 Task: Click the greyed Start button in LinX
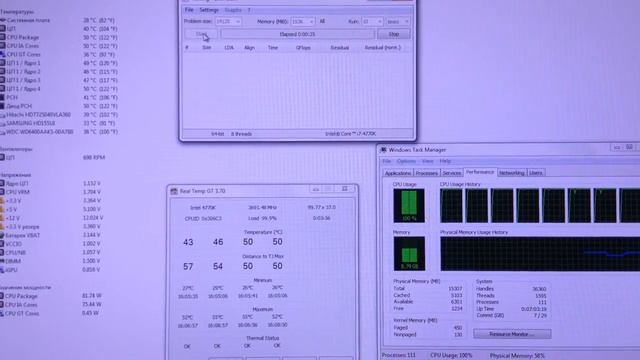[x=201, y=34]
